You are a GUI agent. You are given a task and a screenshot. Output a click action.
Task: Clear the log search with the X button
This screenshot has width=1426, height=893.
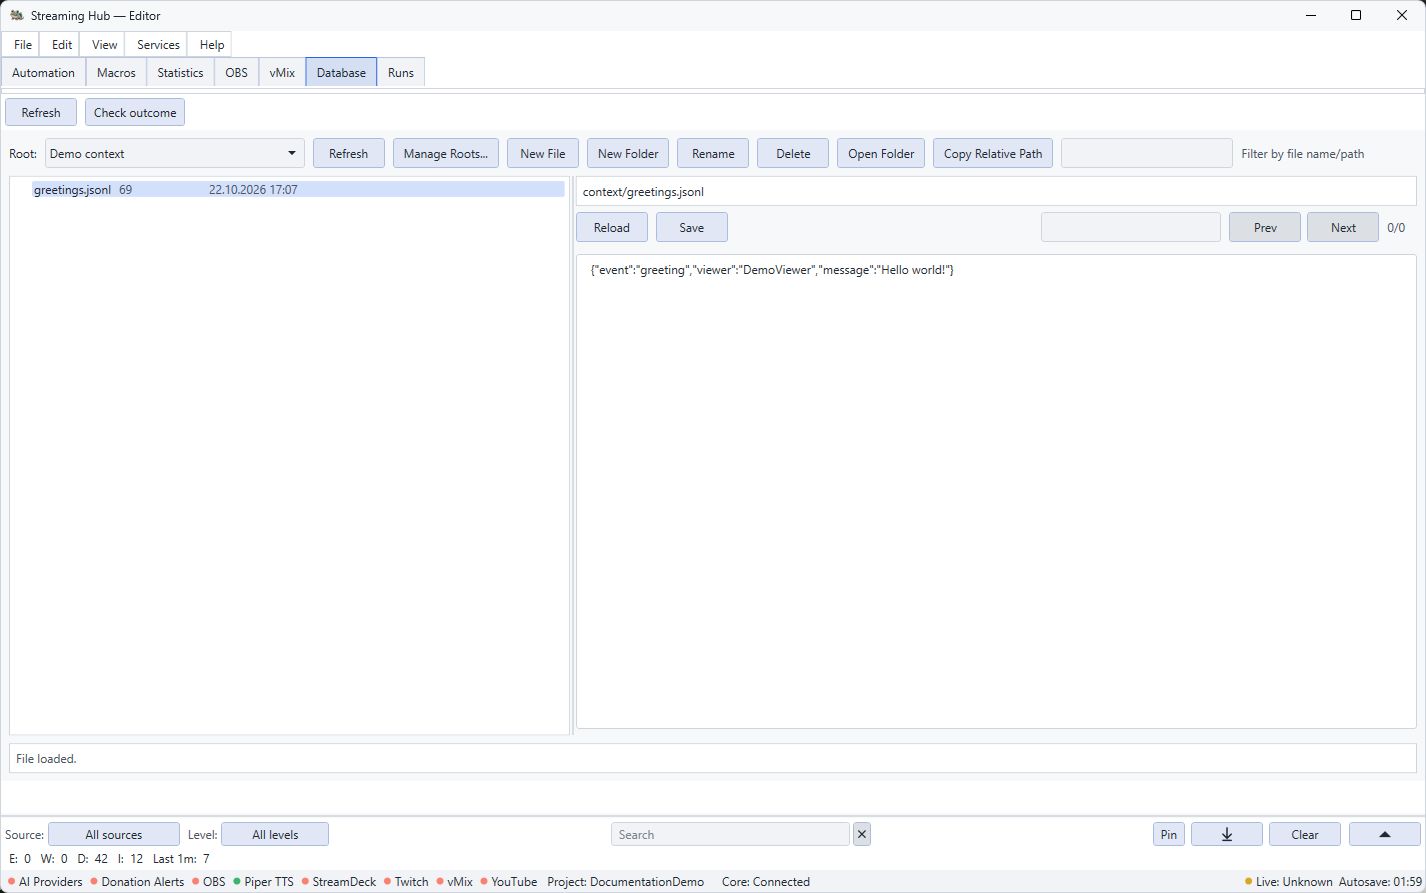862,834
